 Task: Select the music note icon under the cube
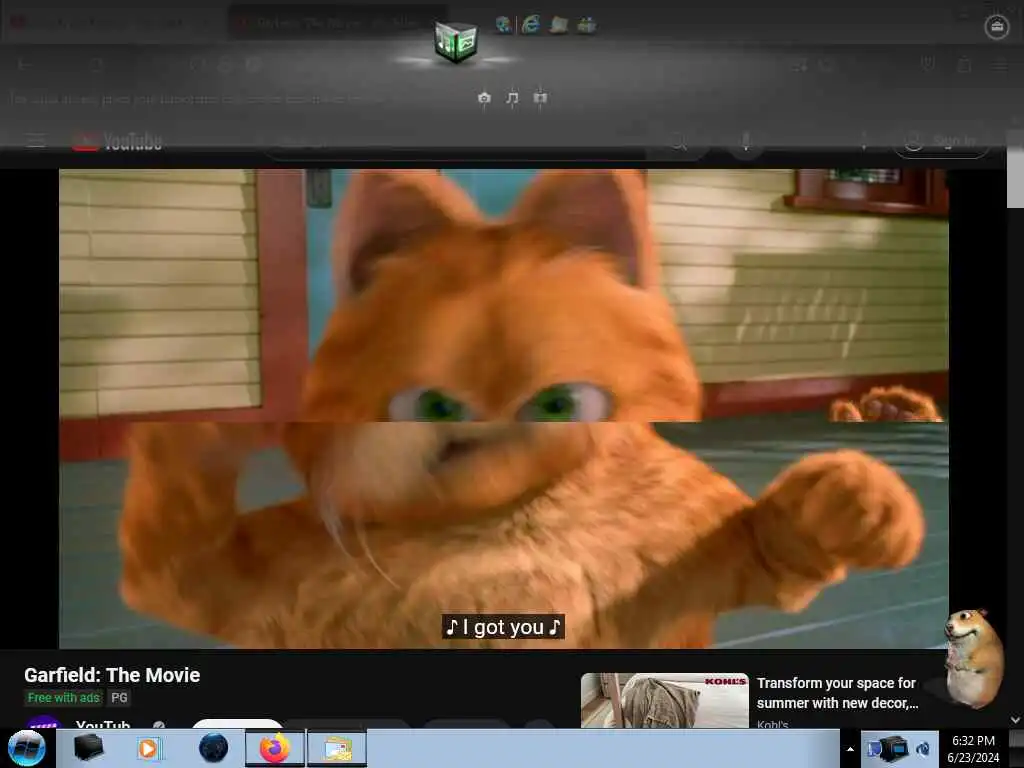(x=512, y=98)
